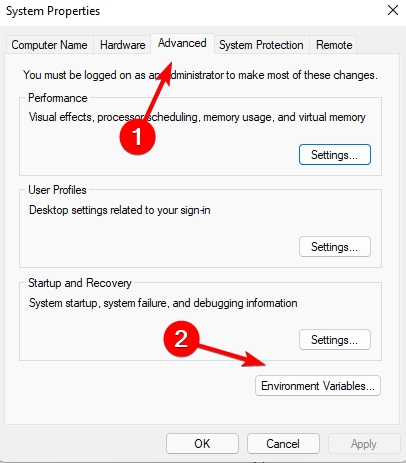Click the Startup and Recovery group label
406x463 pixels.
[x=80, y=283]
